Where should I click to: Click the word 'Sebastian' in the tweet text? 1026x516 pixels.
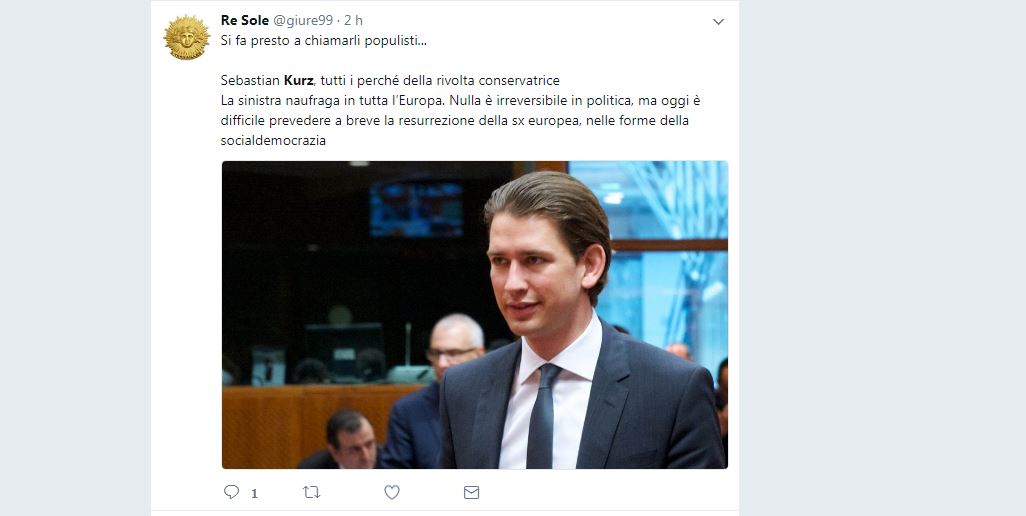[x=250, y=80]
